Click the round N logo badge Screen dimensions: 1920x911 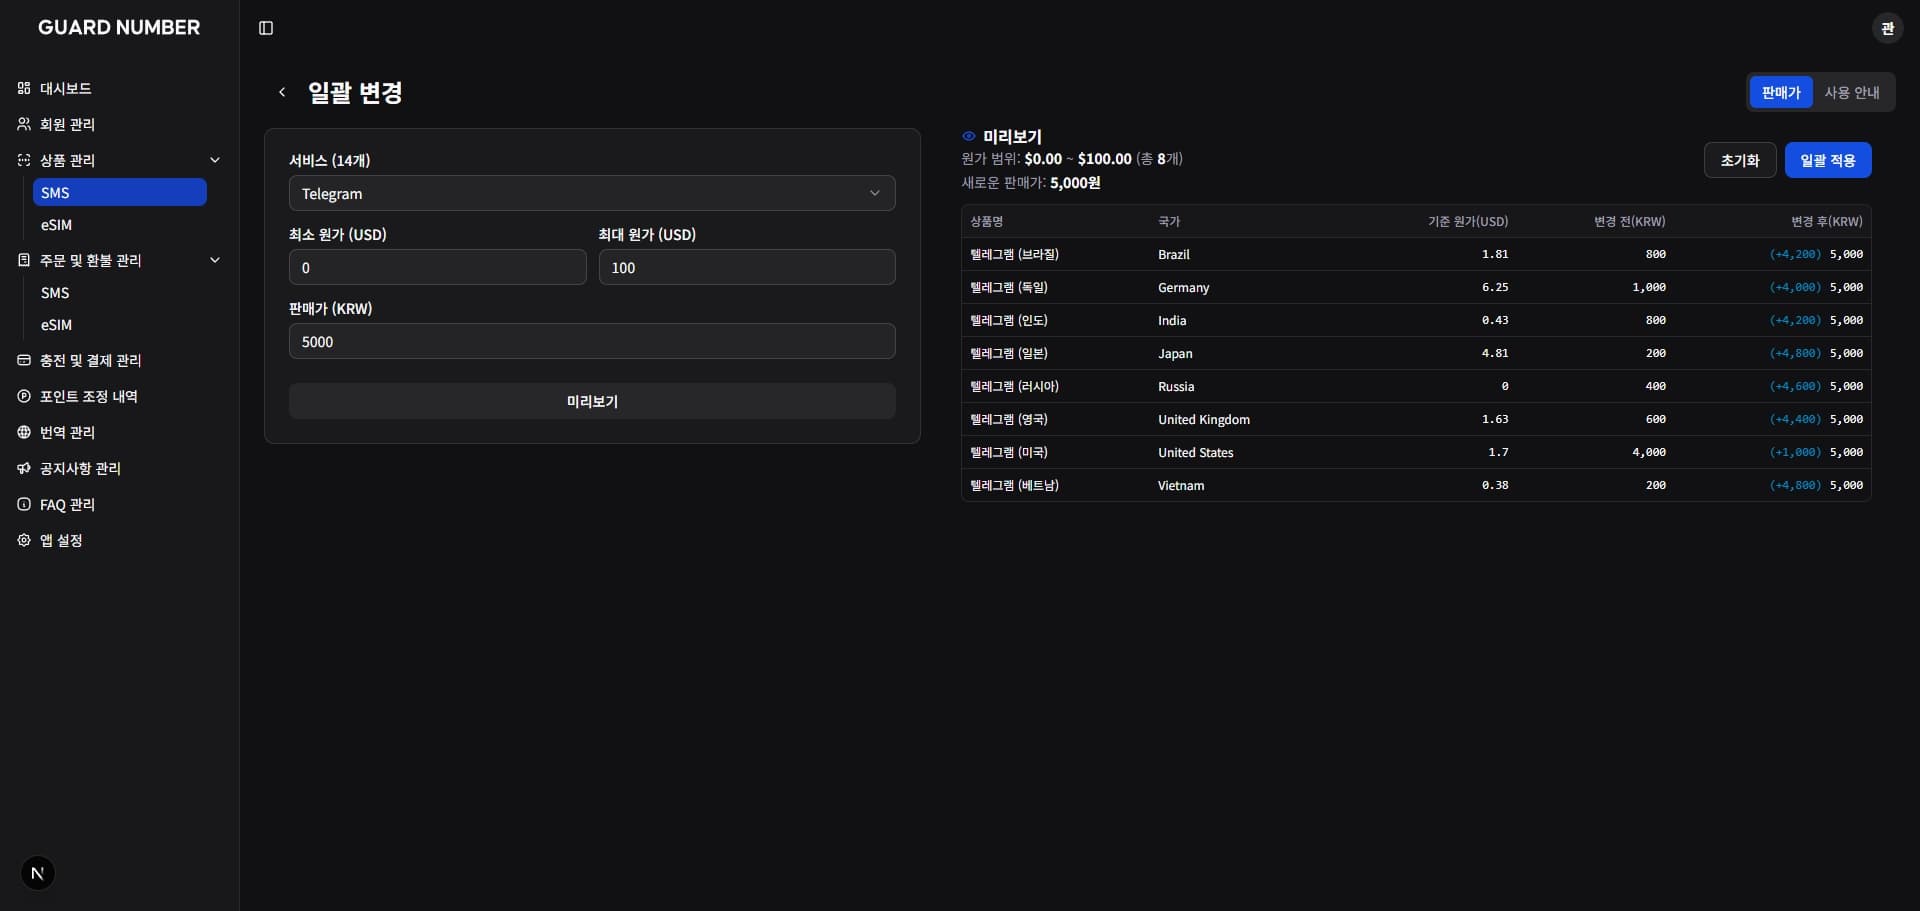pos(38,873)
